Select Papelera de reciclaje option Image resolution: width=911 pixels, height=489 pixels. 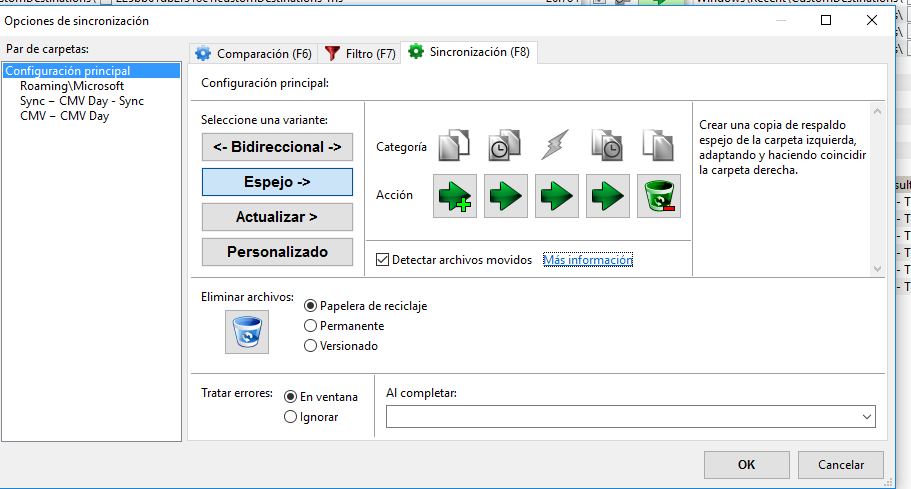click(311, 305)
